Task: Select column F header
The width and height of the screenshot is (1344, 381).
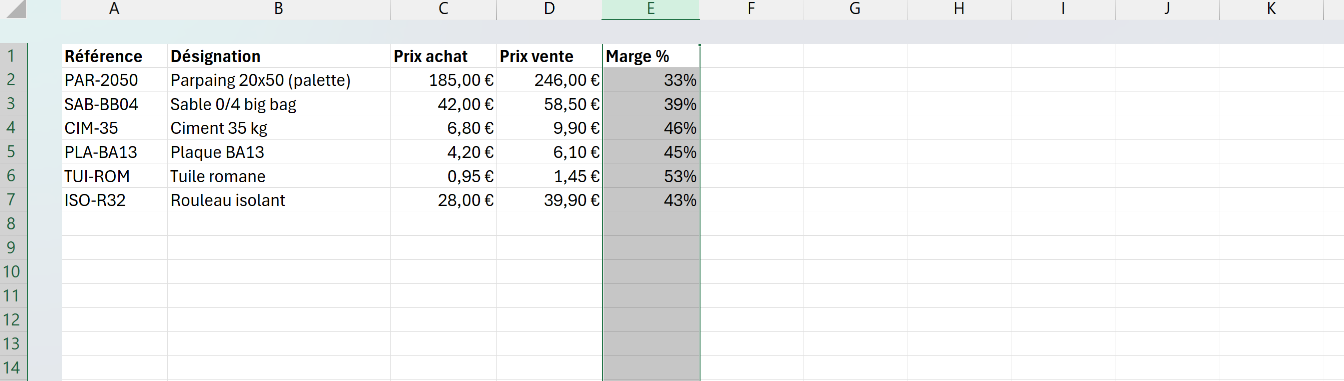Action: 751,9
